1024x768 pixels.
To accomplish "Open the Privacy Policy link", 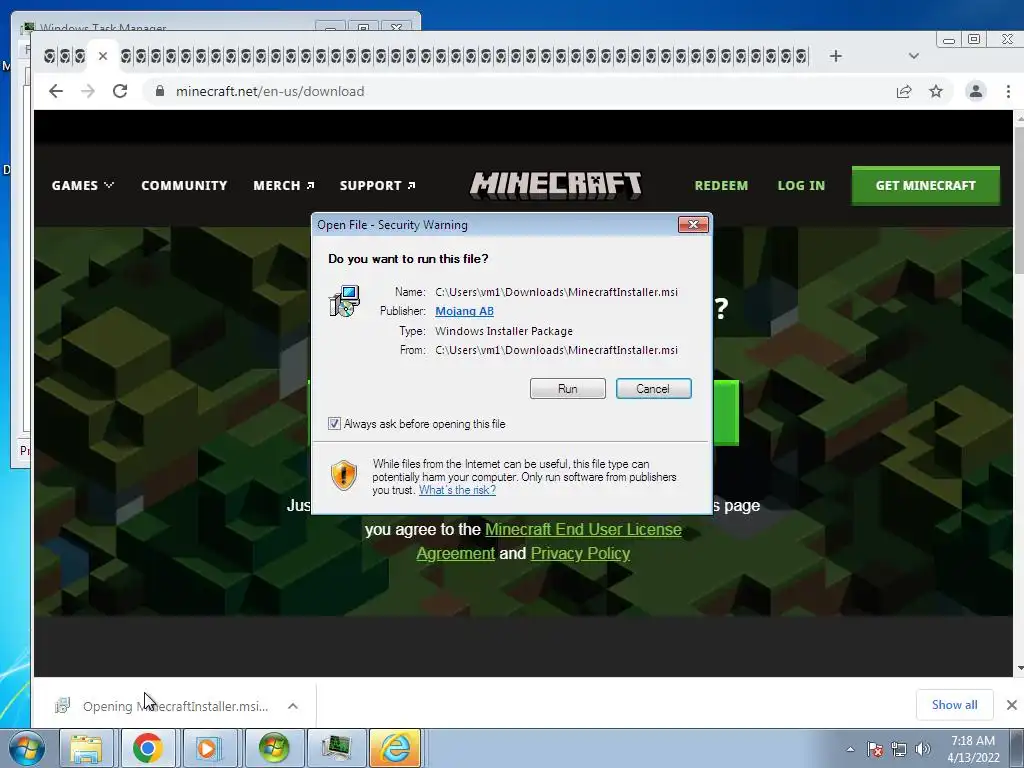I will pos(580,553).
